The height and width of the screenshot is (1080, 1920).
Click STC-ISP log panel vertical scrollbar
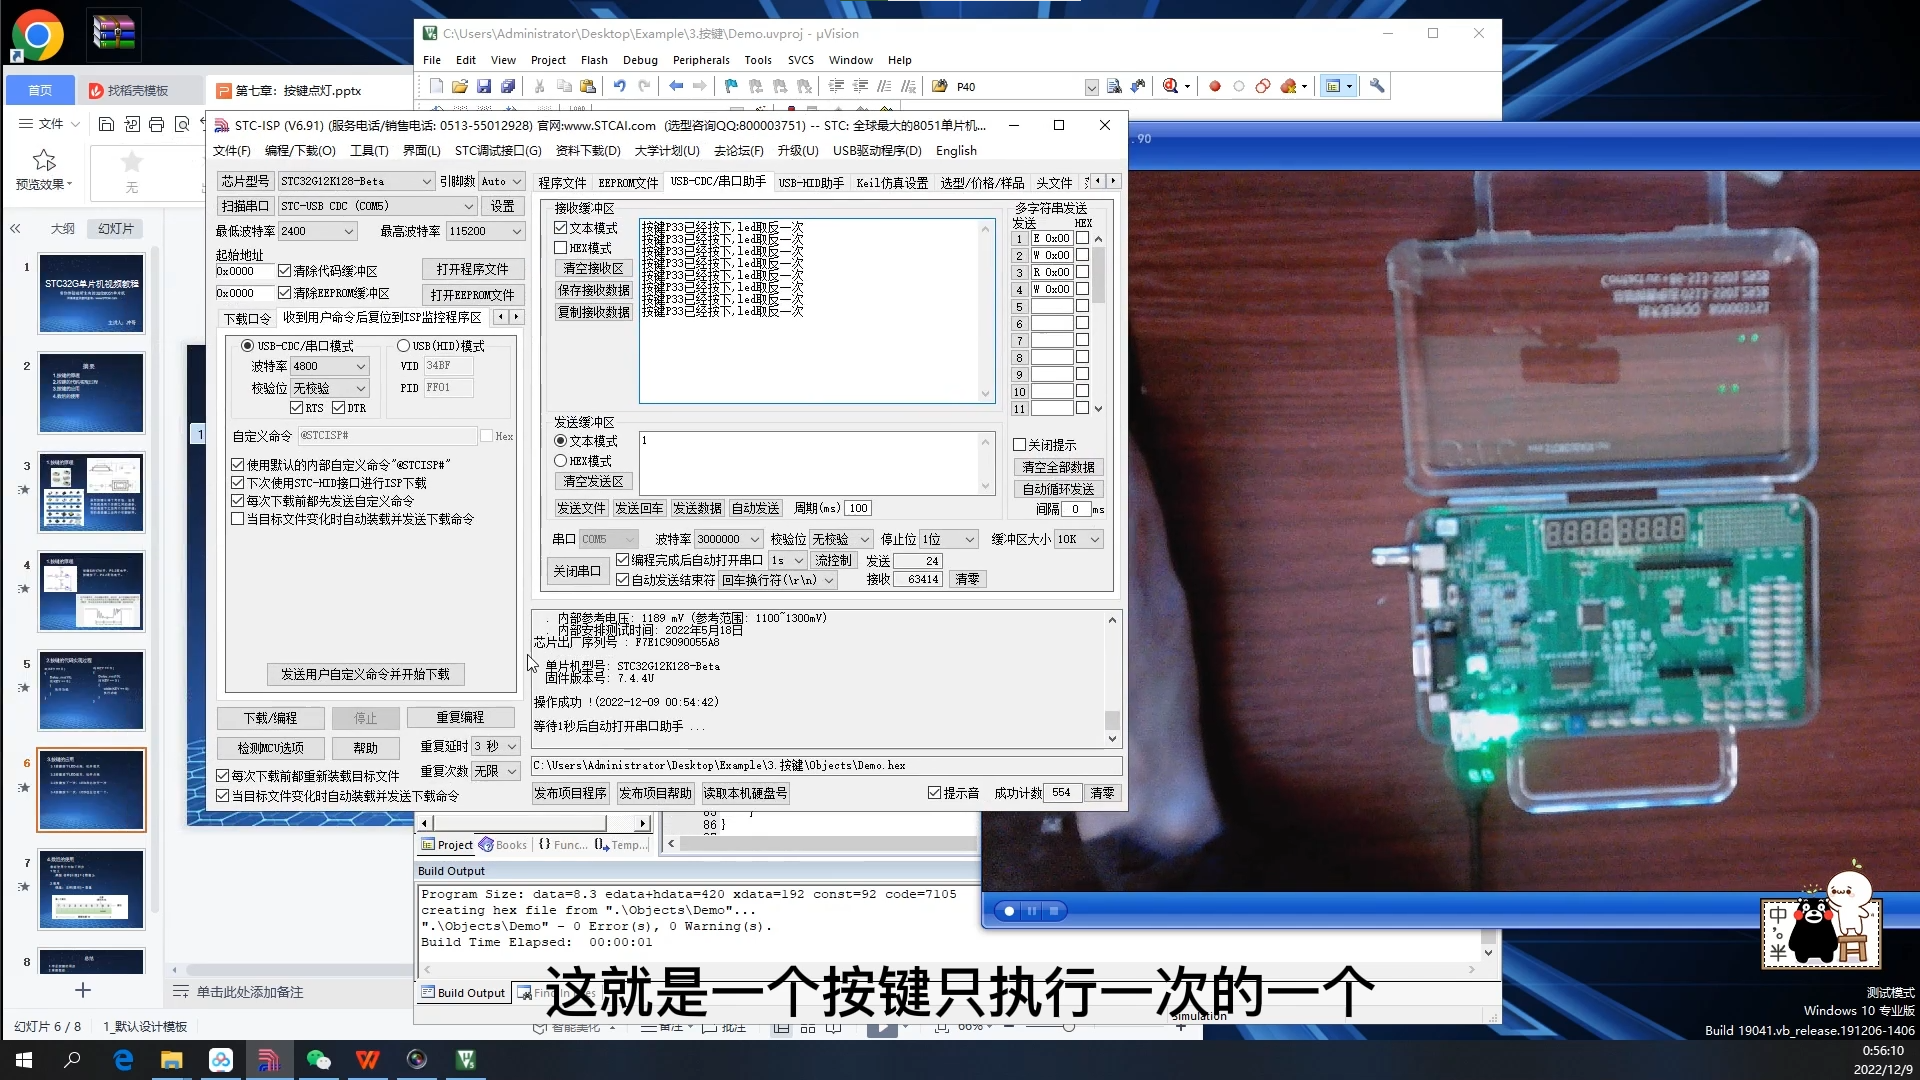click(x=1112, y=680)
